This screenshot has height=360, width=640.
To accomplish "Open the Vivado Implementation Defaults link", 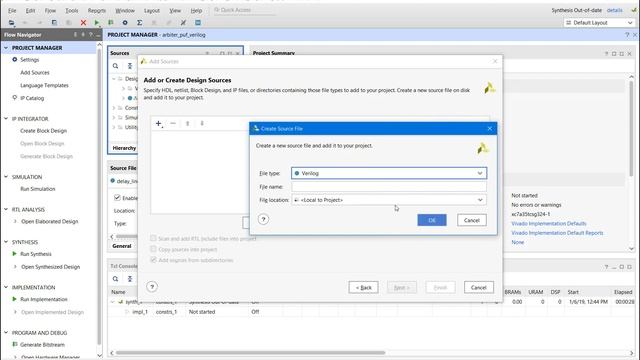I will click(549, 224).
